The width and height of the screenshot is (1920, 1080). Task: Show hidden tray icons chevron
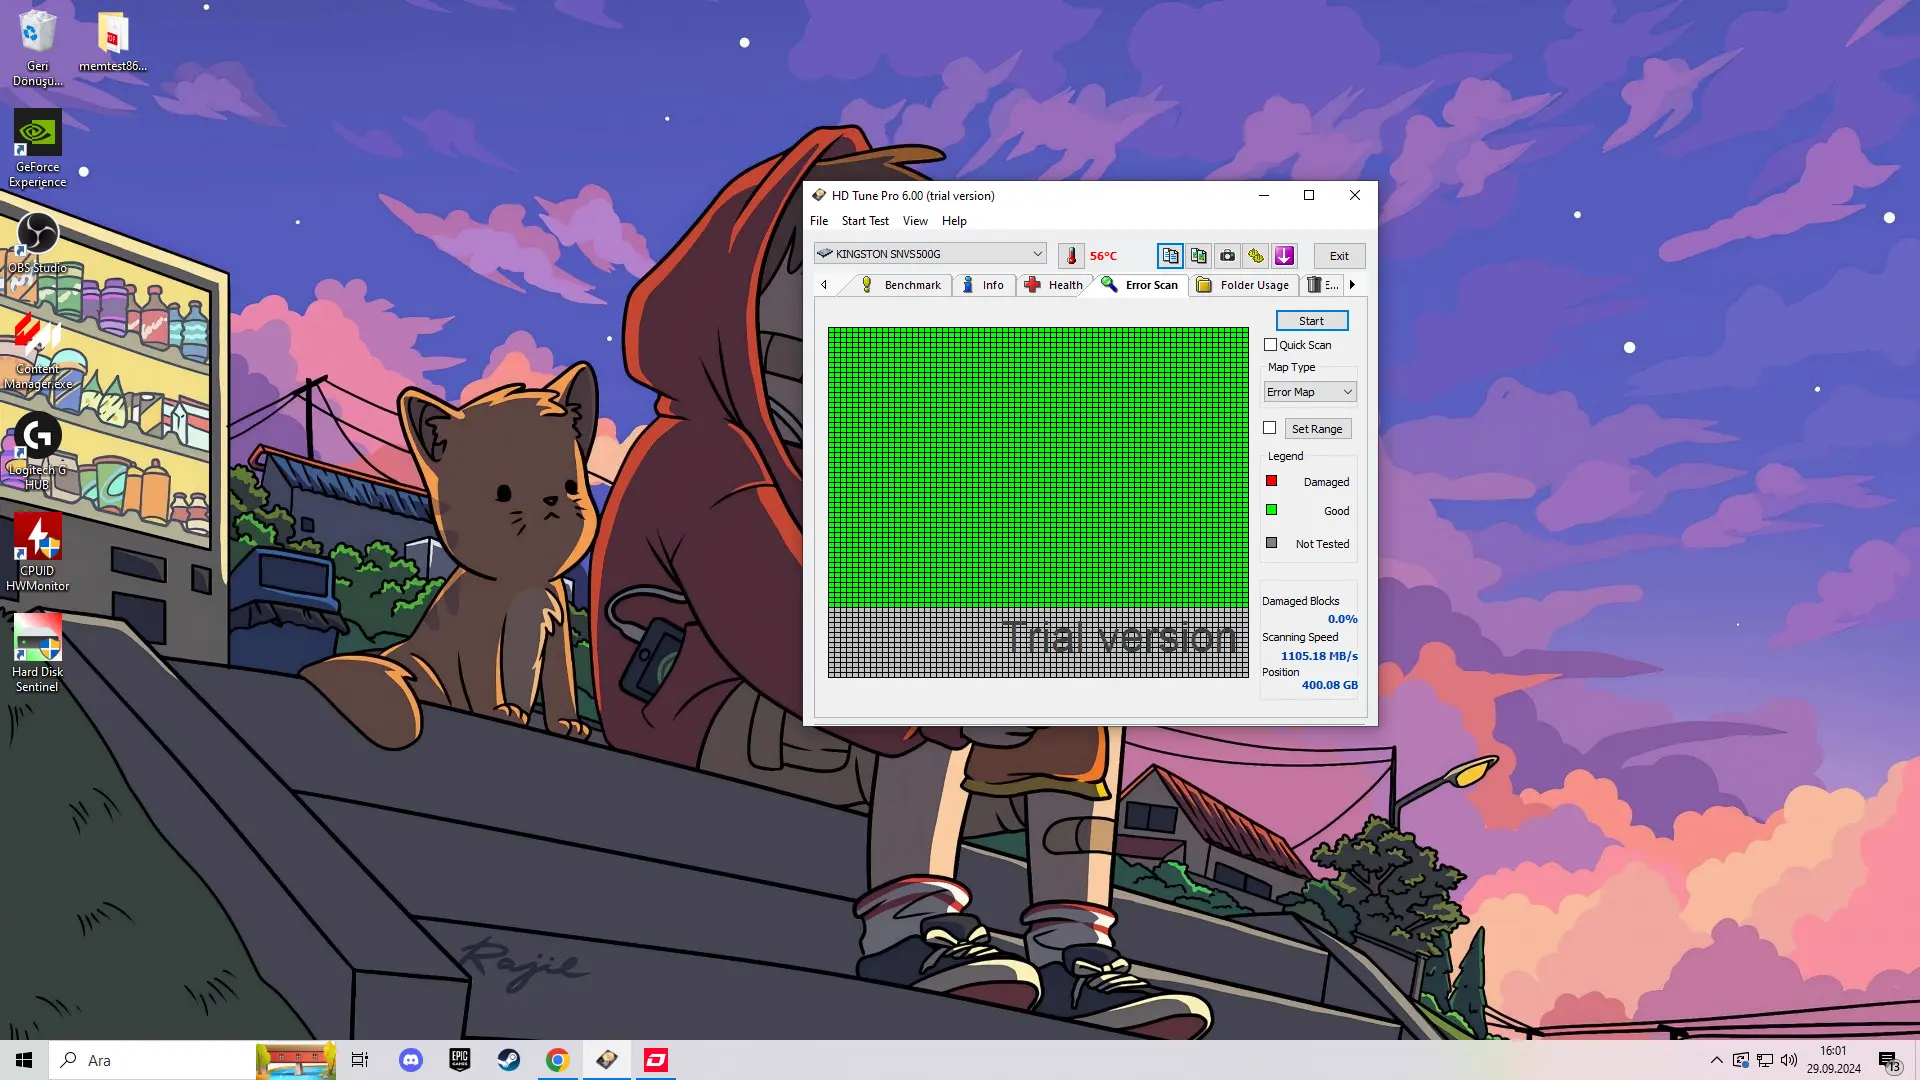coord(1717,1060)
